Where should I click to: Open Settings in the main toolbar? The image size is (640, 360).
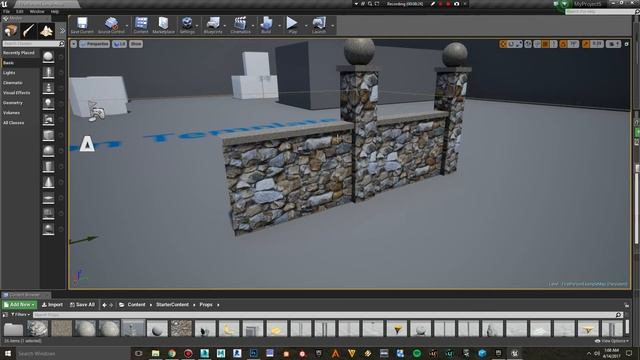point(187,25)
